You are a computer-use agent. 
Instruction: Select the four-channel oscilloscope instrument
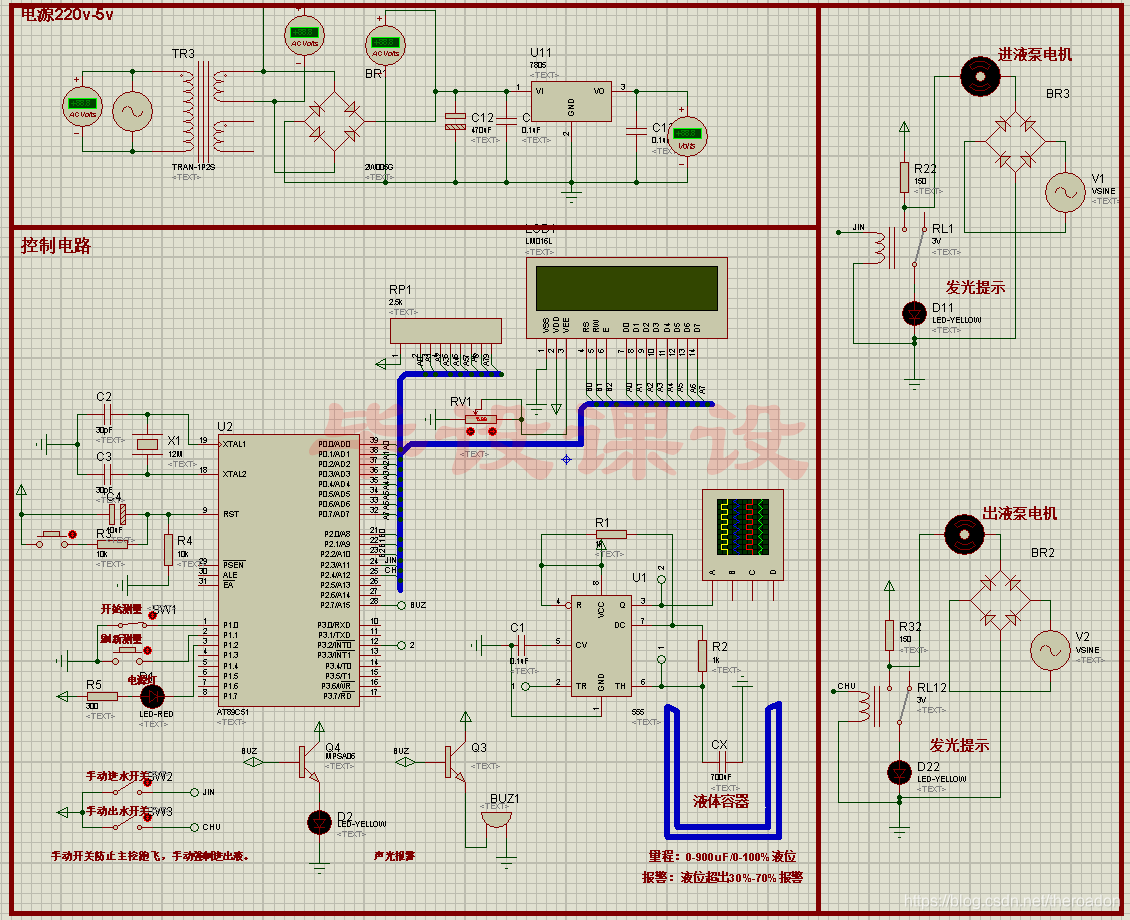[x=742, y=535]
